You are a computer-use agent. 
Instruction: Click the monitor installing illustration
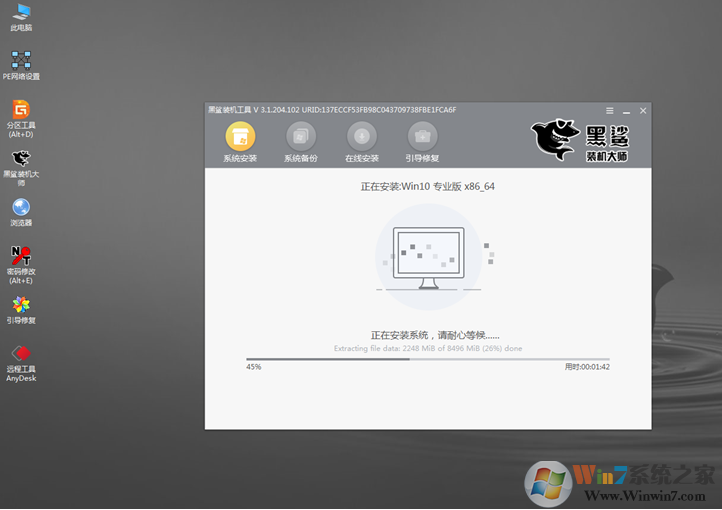[x=429, y=258]
